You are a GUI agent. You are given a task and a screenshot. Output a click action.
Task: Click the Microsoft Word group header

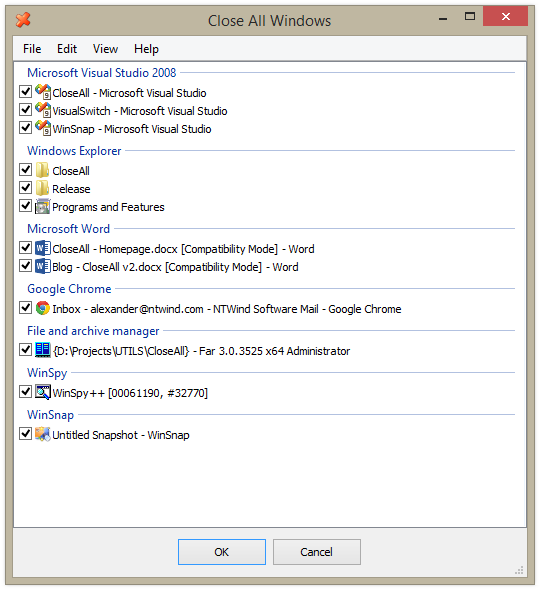point(68,229)
